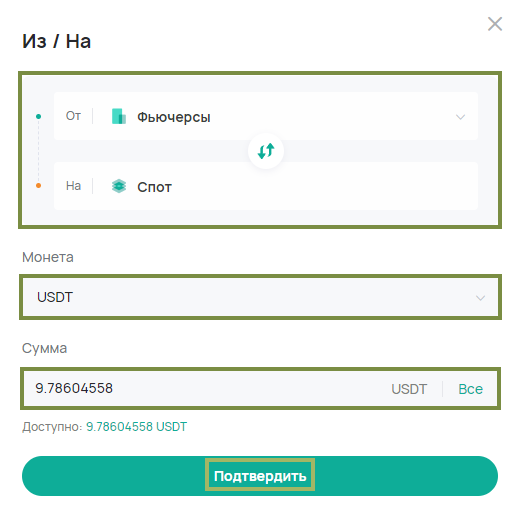The height and width of the screenshot is (516, 520).
Task: Click the Спот layers icon
Action: coord(119,186)
